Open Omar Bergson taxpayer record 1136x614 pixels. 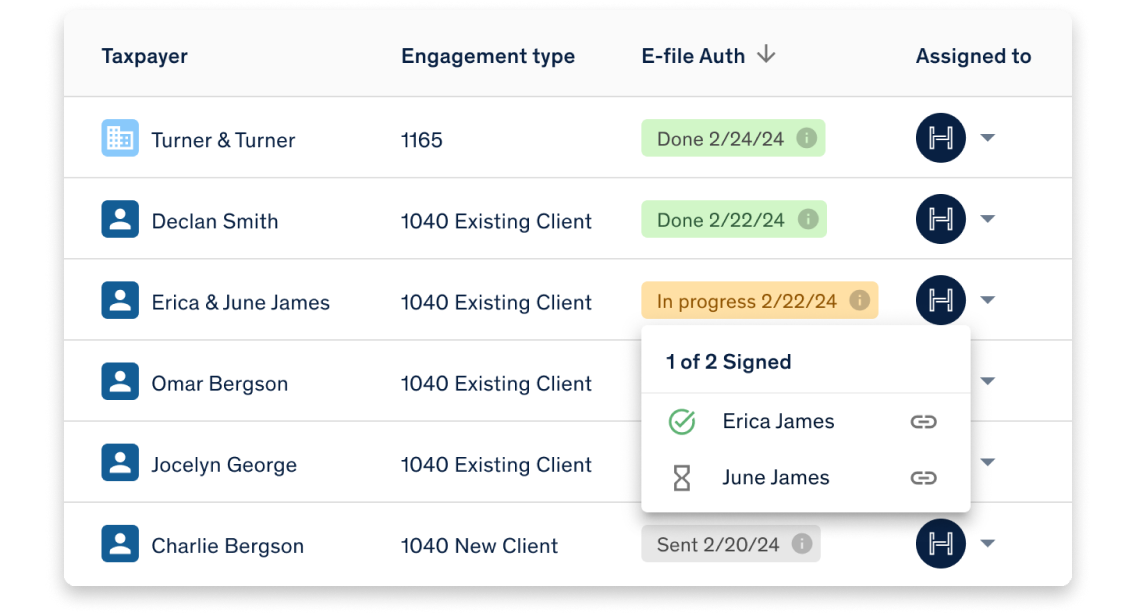pyautogui.click(x=220, y=383)
